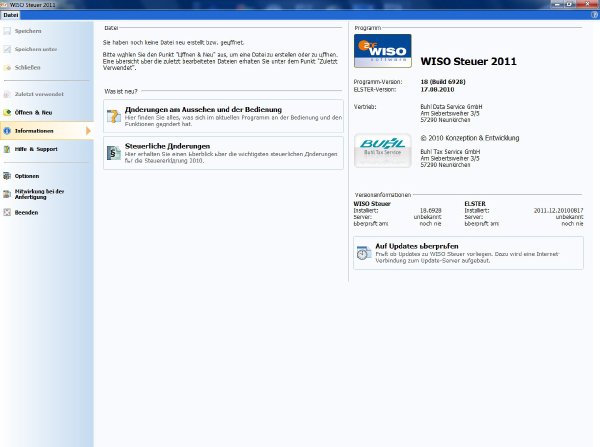This screenshot has width=600, height=447.
Task: Click the arrow beside Informationen
Action: pos(88,131)
